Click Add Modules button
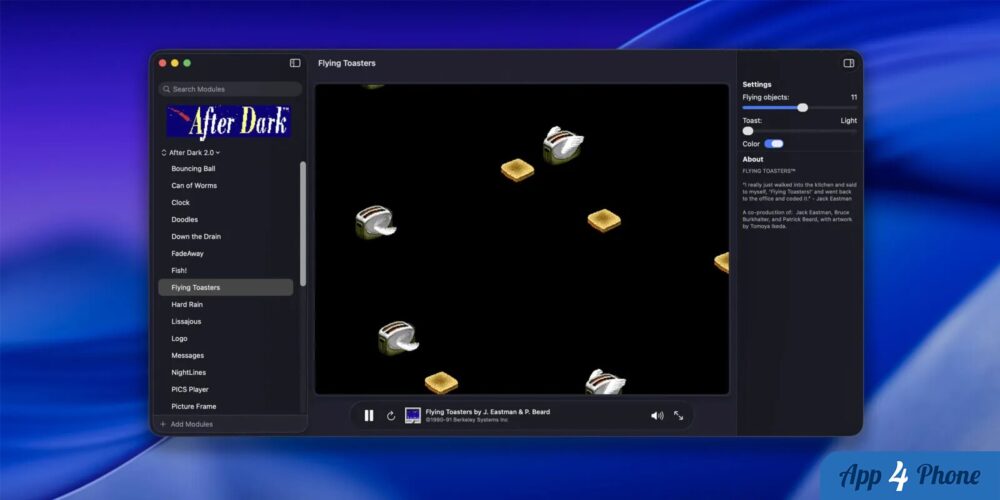 [x=186, y=424]
